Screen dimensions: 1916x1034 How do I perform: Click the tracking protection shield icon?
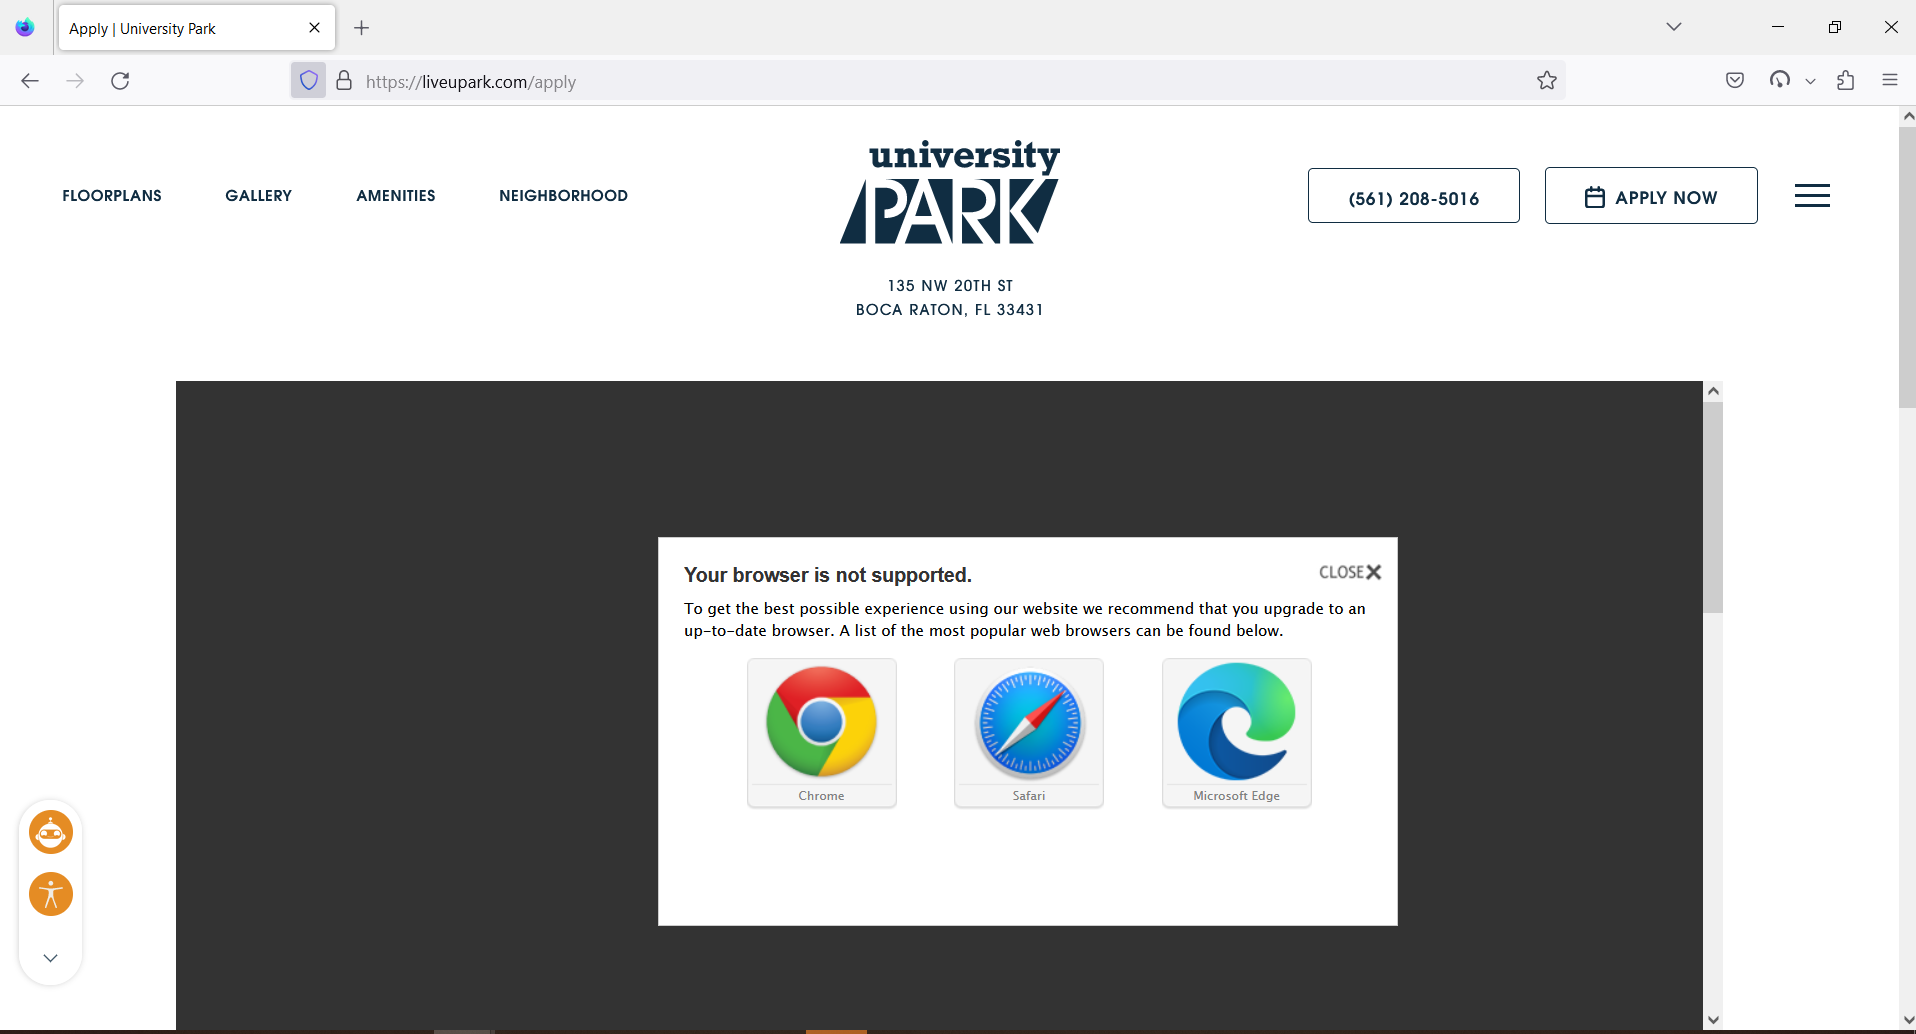[308, 80]
